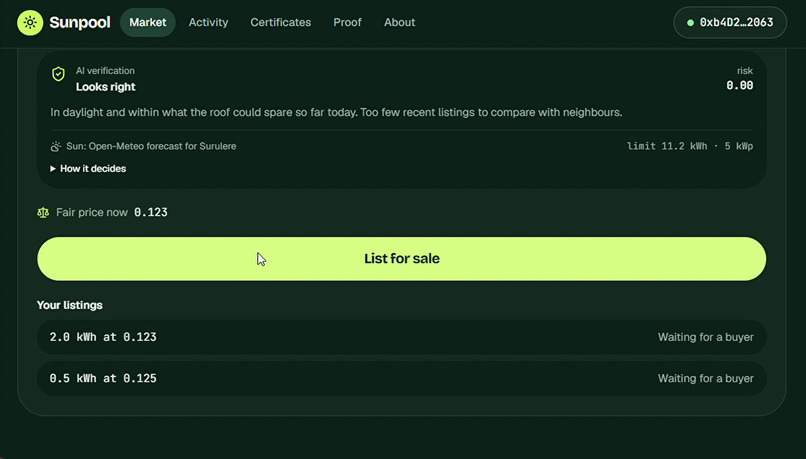The image size is (806, 459).
Task: Go to the Certificates tab
Action: point(281,23)
